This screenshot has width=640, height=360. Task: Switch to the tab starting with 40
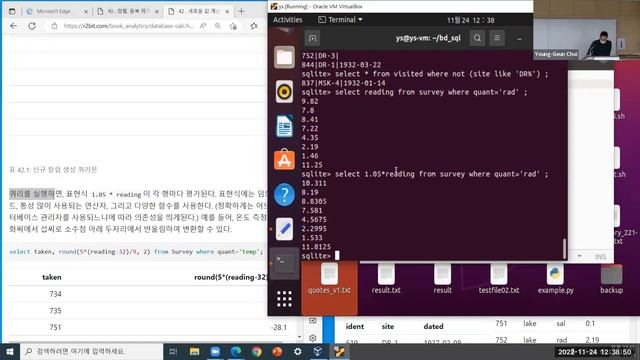[128, 11]
